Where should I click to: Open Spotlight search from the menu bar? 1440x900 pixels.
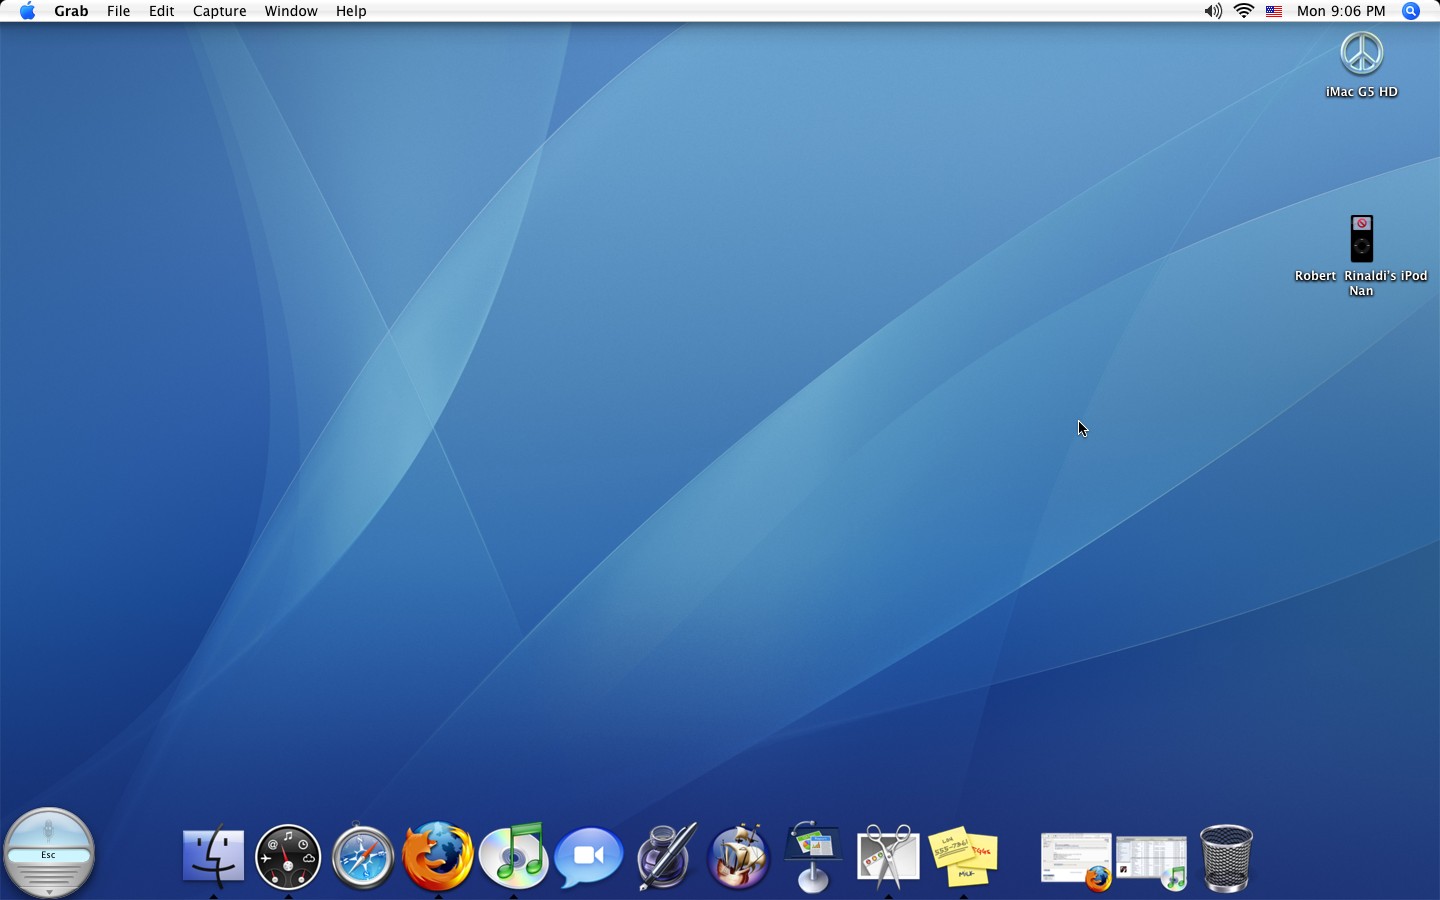coord(1411,11)
